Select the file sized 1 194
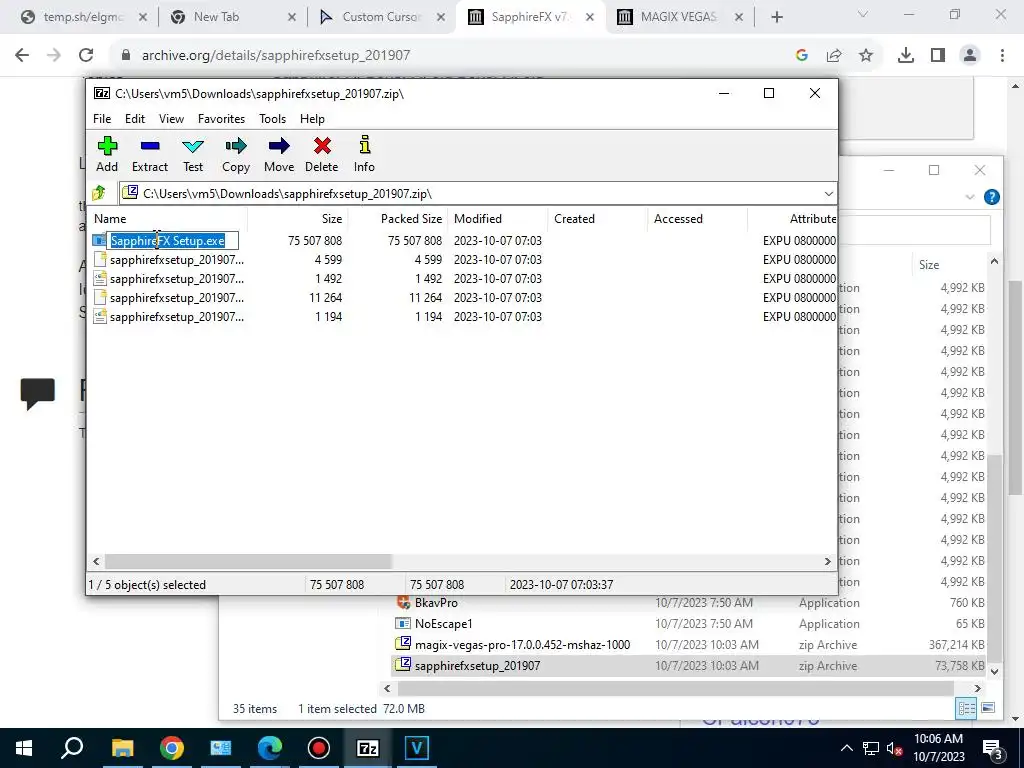The width and height of the screenshot is (1024, 768). tap(176, 317)
